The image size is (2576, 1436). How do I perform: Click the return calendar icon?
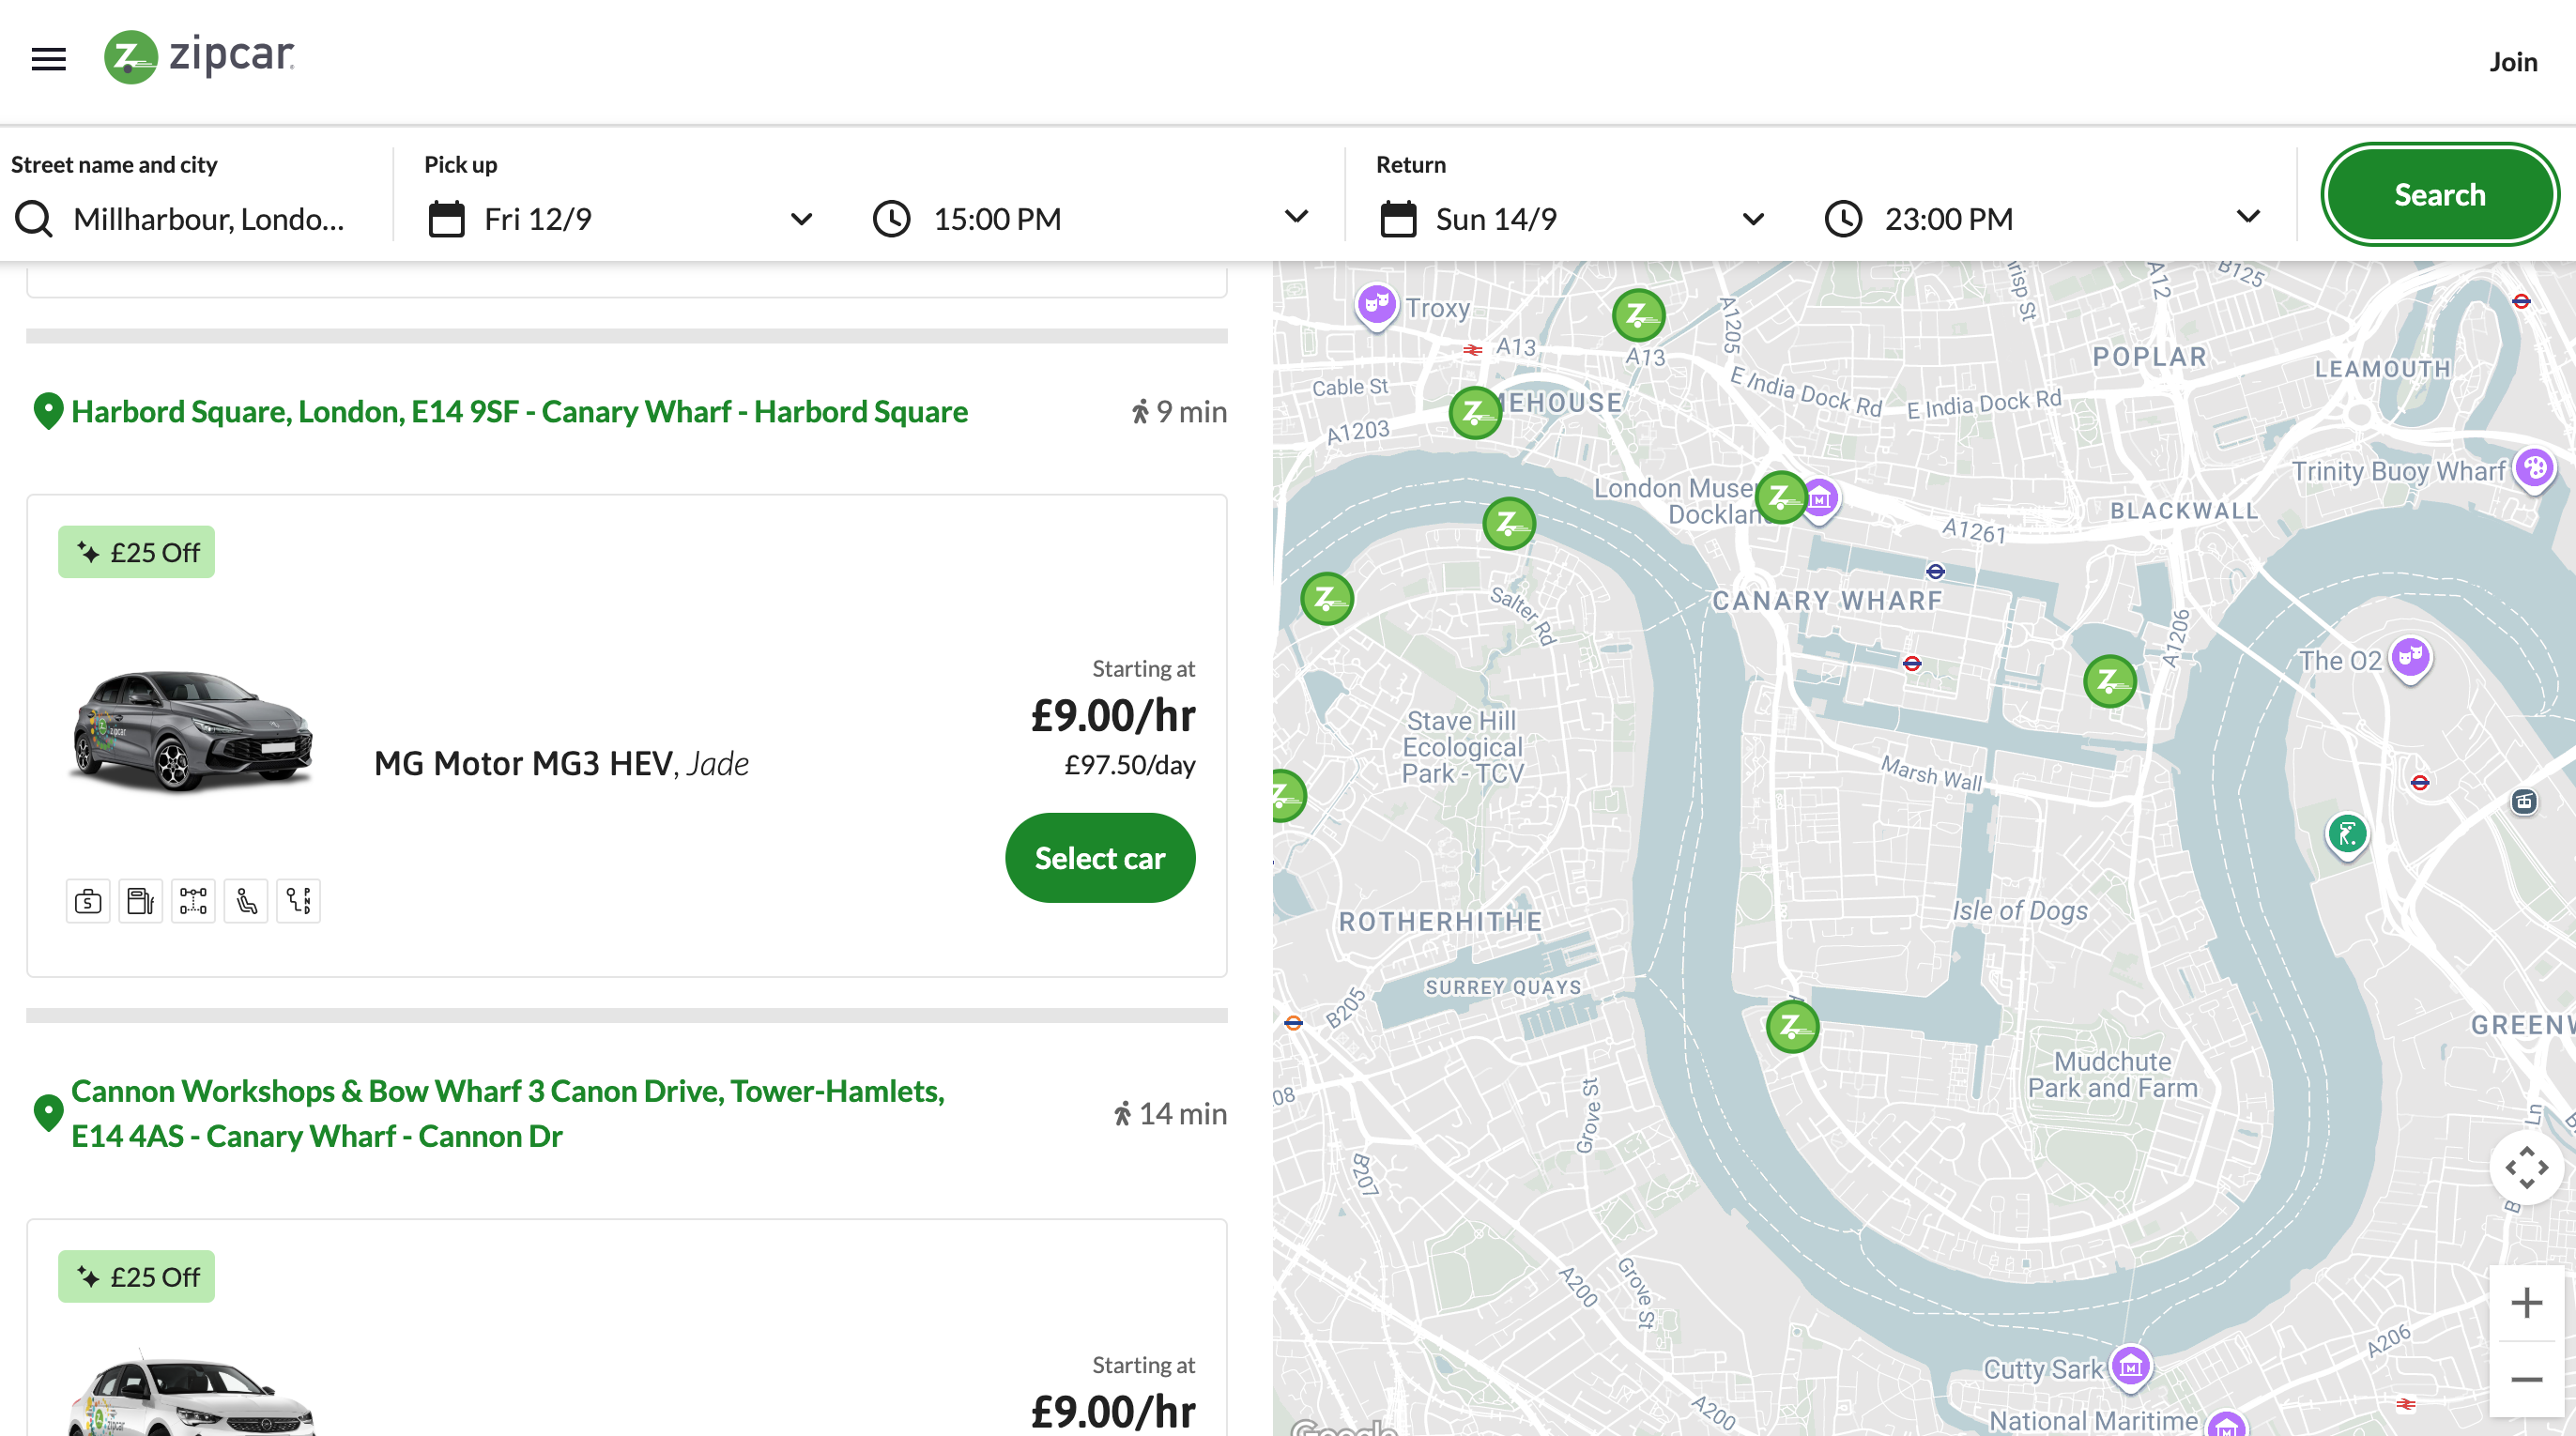(x=1398, y=219)
